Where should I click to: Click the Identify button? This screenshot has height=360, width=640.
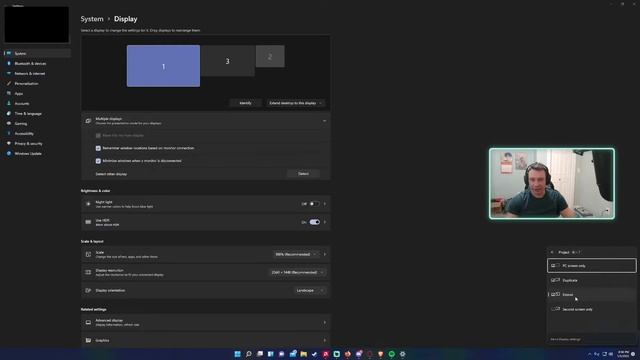(x=245, y=103)
